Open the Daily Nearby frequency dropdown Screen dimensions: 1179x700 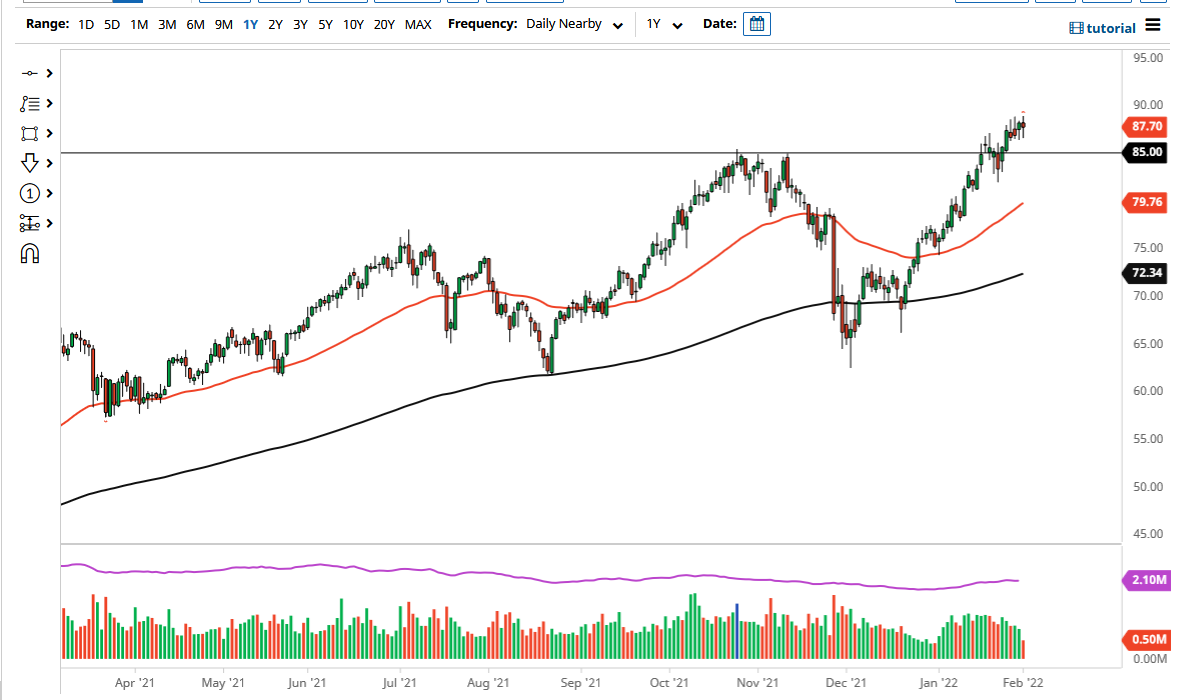click(x=574, y=23)
